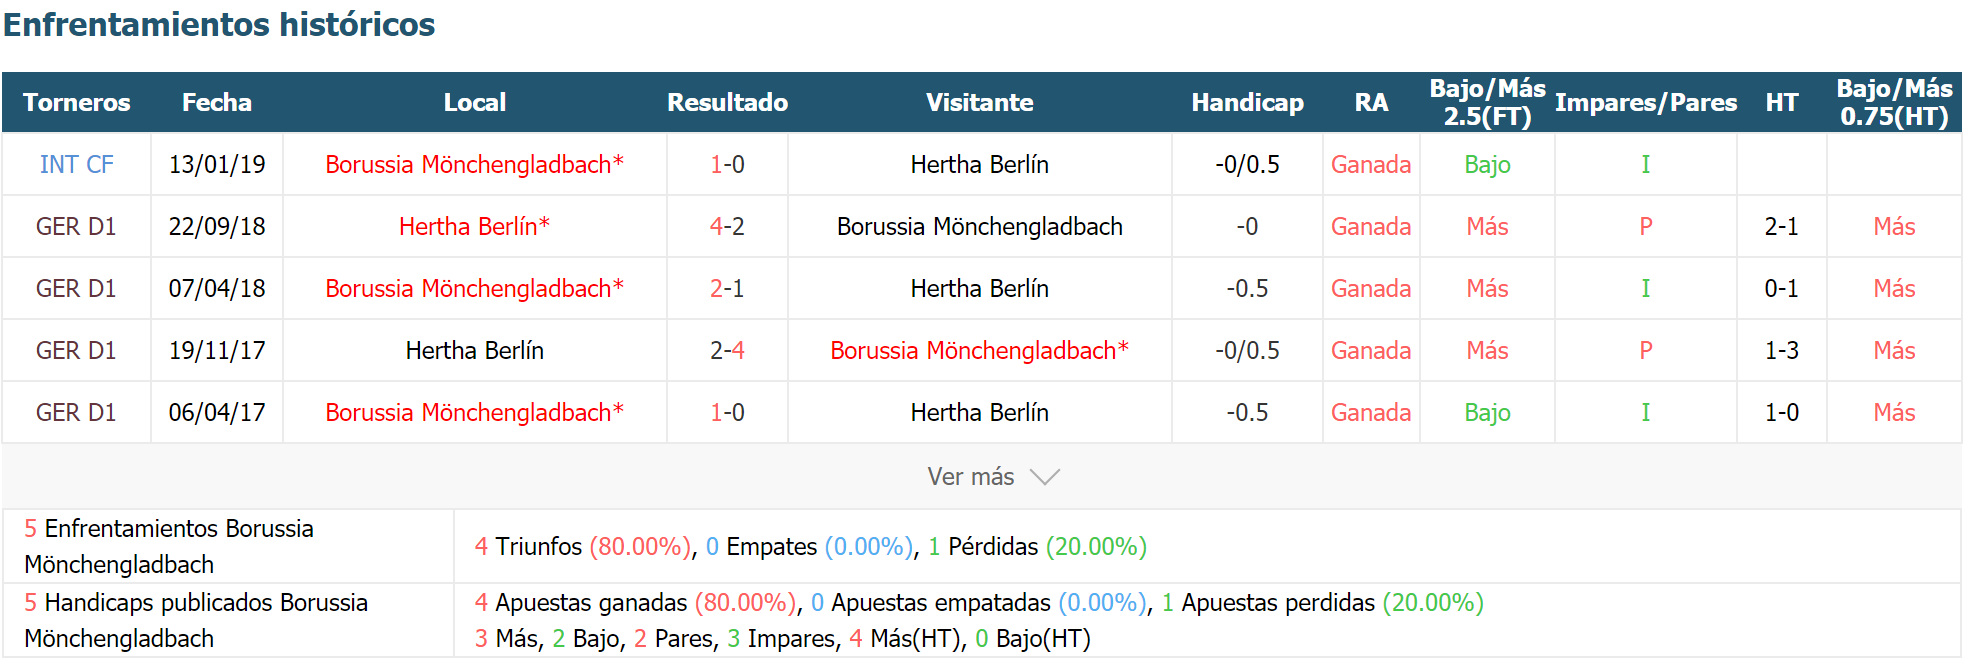Select the 13/01/19 Borussia Mönchengladbach local team

474,164
